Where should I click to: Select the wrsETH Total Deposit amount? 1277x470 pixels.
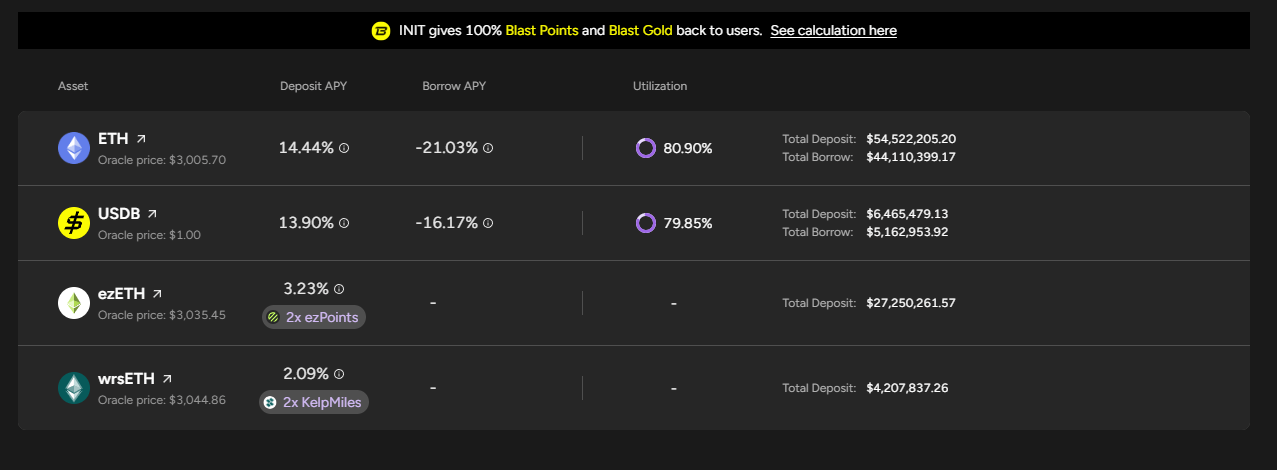click(907, 388)
